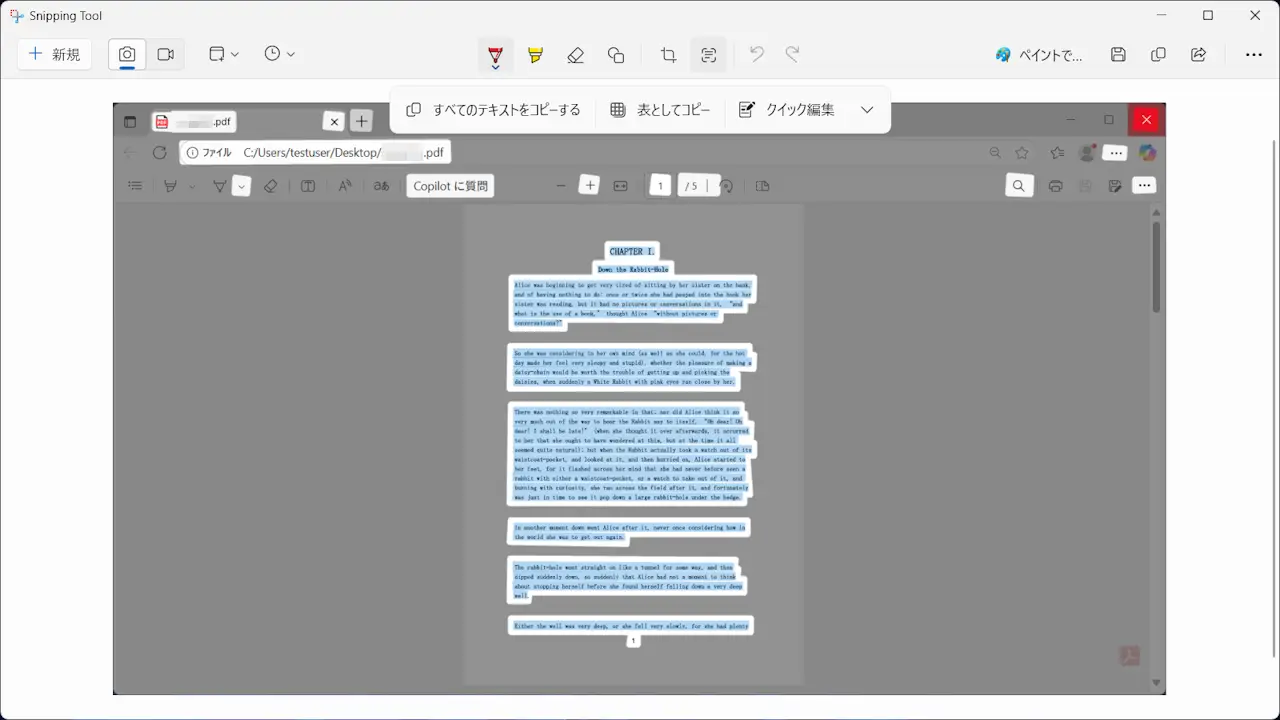The height and width of the screenshot is (720, 1280).
Task: Select the red ballpoint pen tool
Action: [x=495, y=55]
